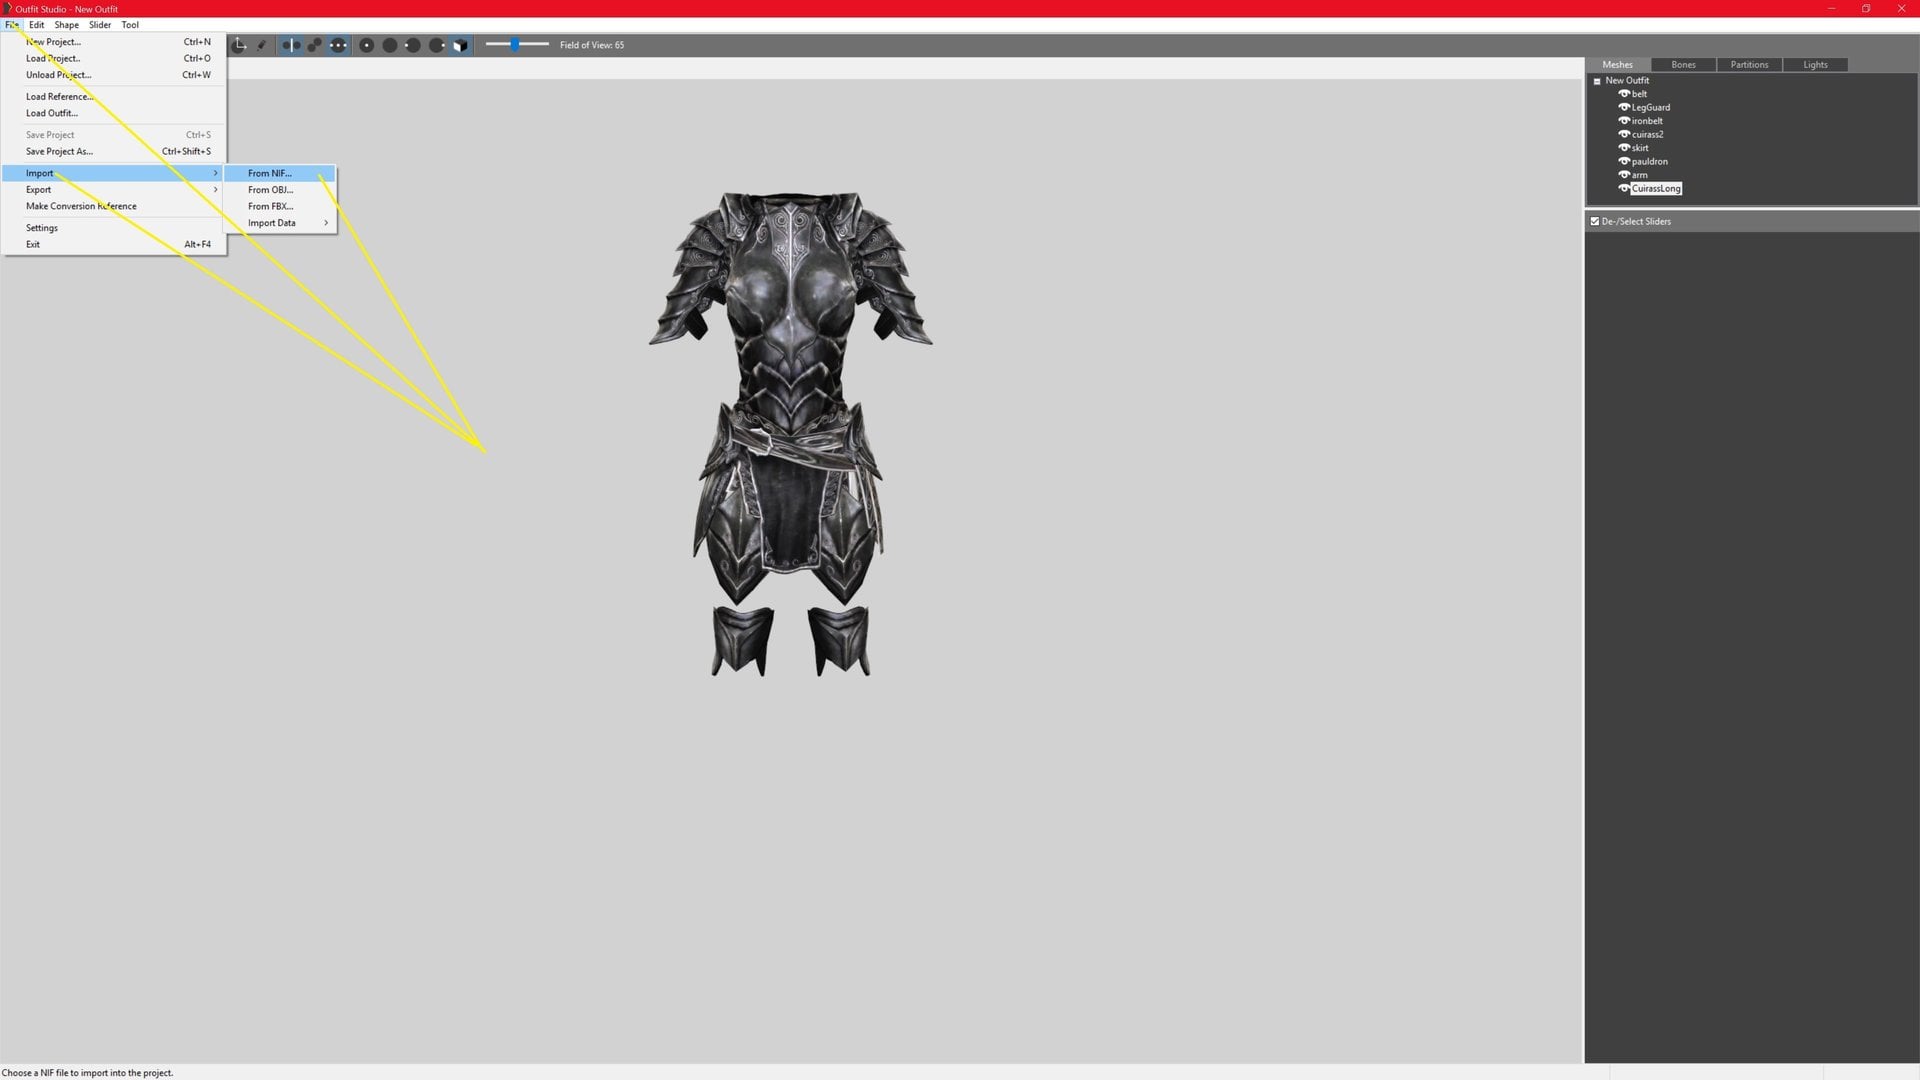Select the pivot brush icon in toolbar
The image size is (1920, 1080).
[x=262, y=45]
